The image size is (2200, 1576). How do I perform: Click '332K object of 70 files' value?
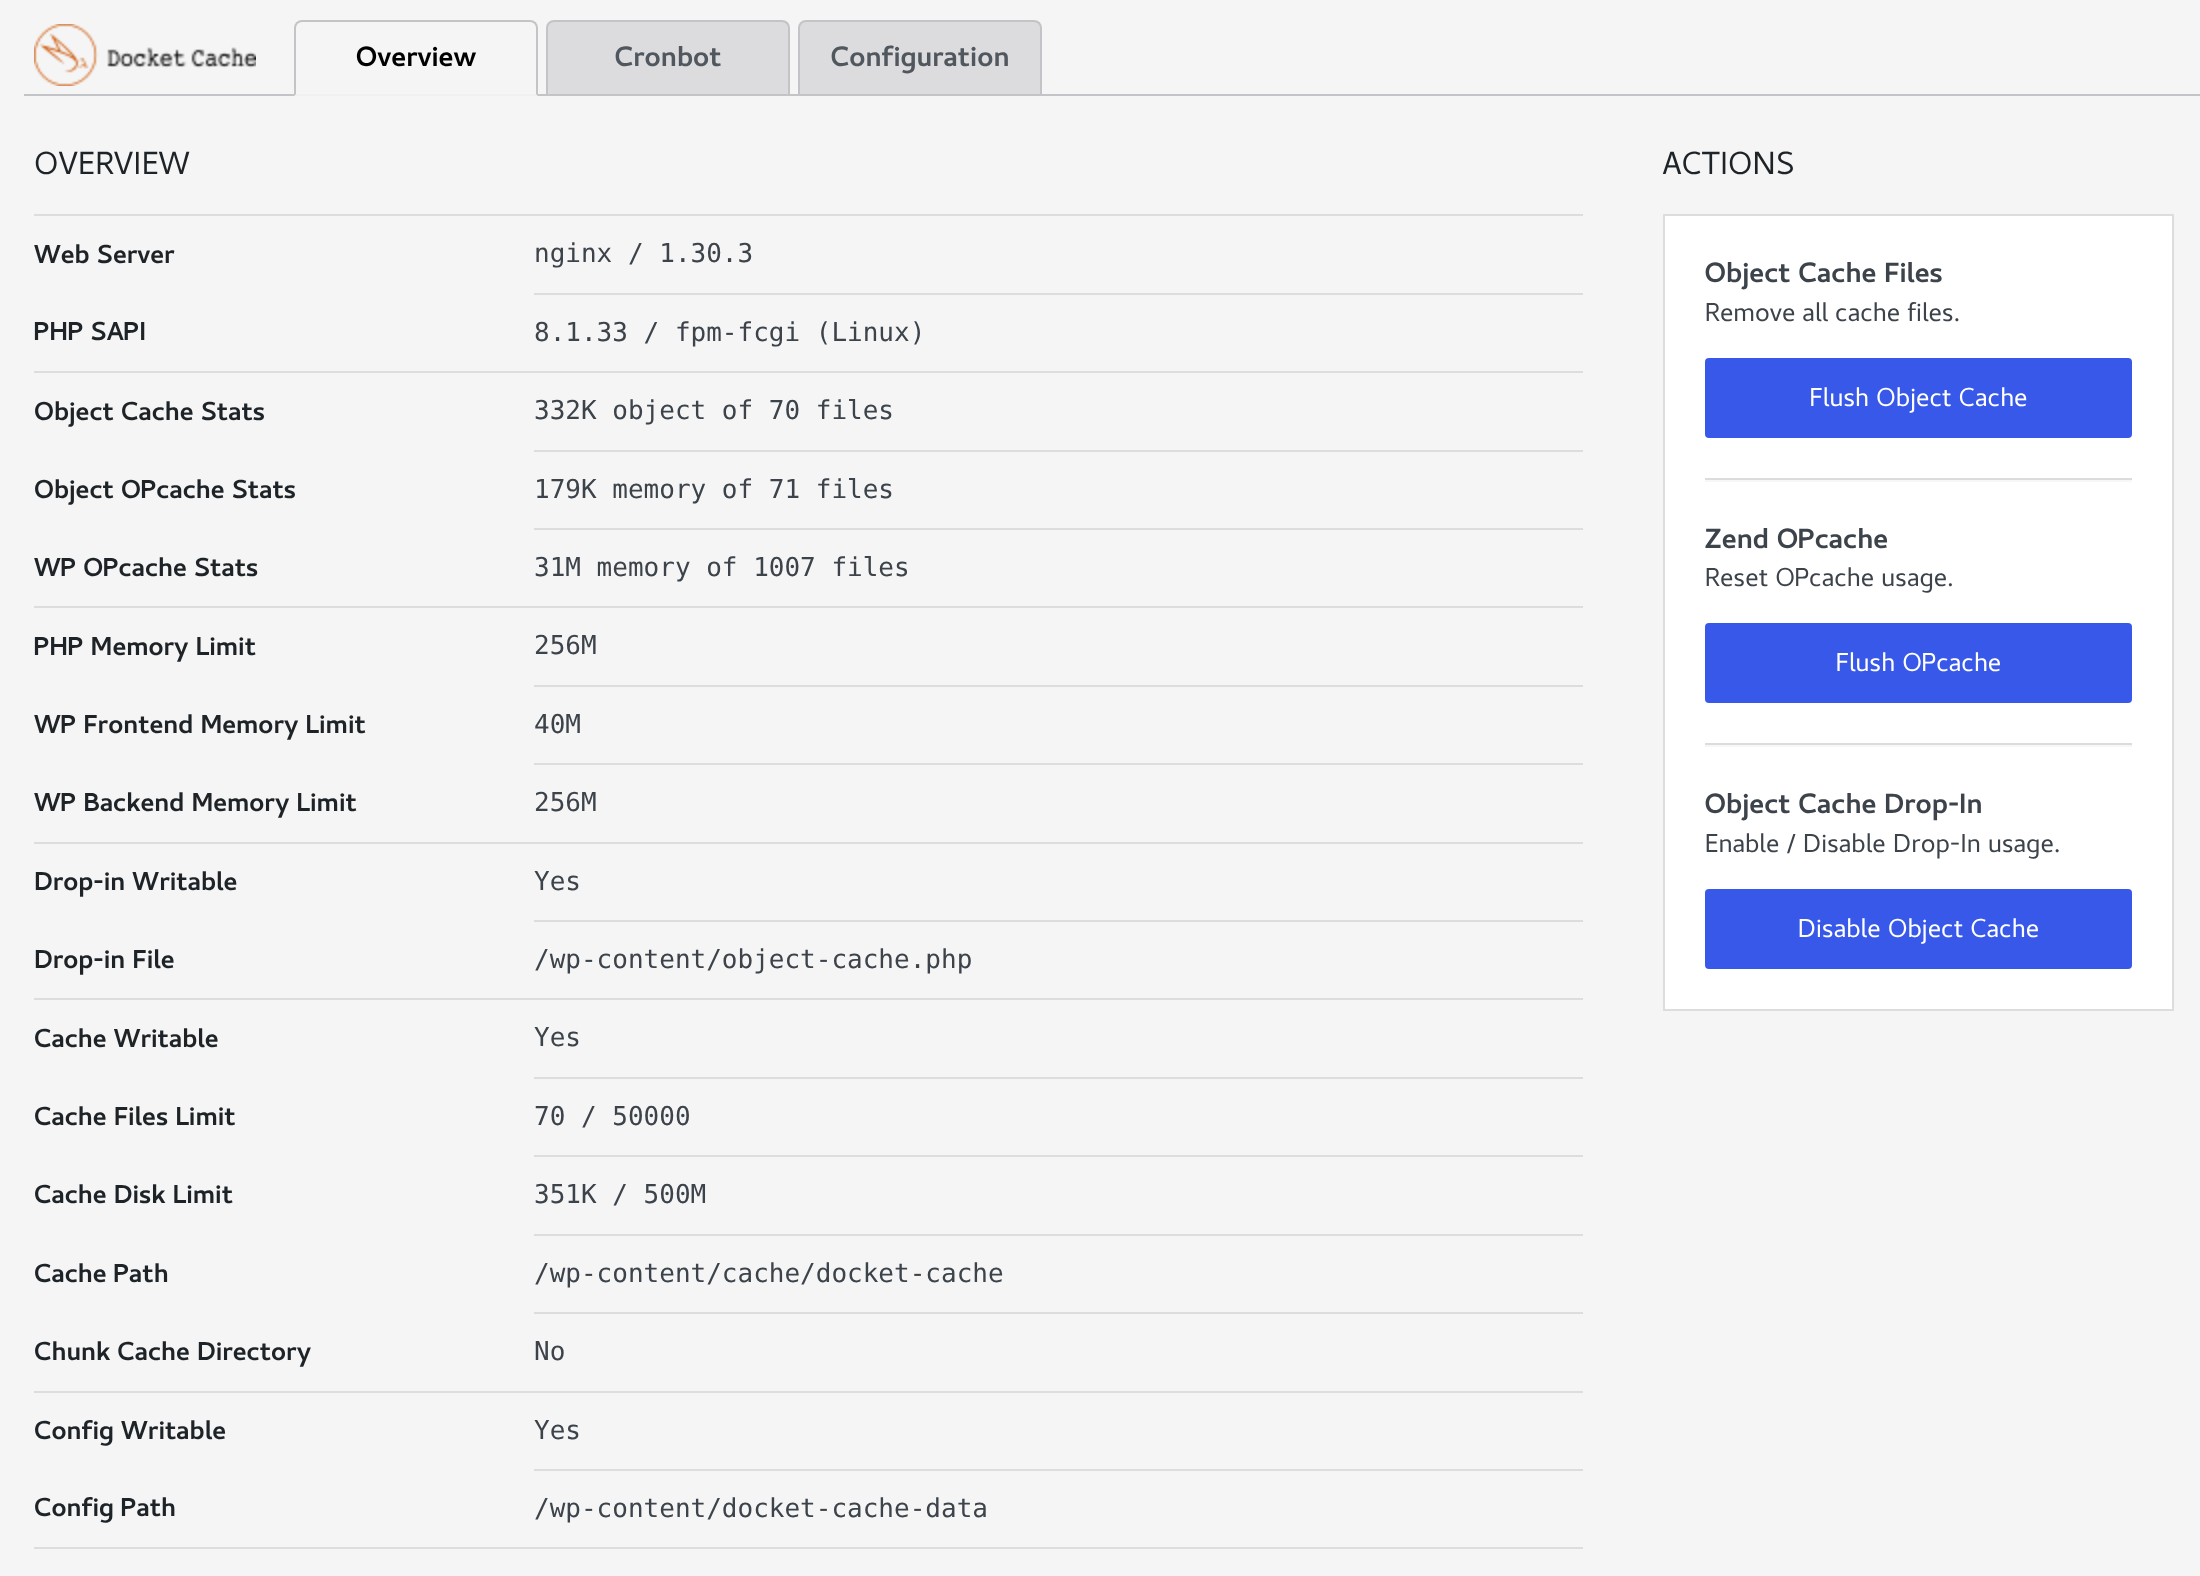713,411
